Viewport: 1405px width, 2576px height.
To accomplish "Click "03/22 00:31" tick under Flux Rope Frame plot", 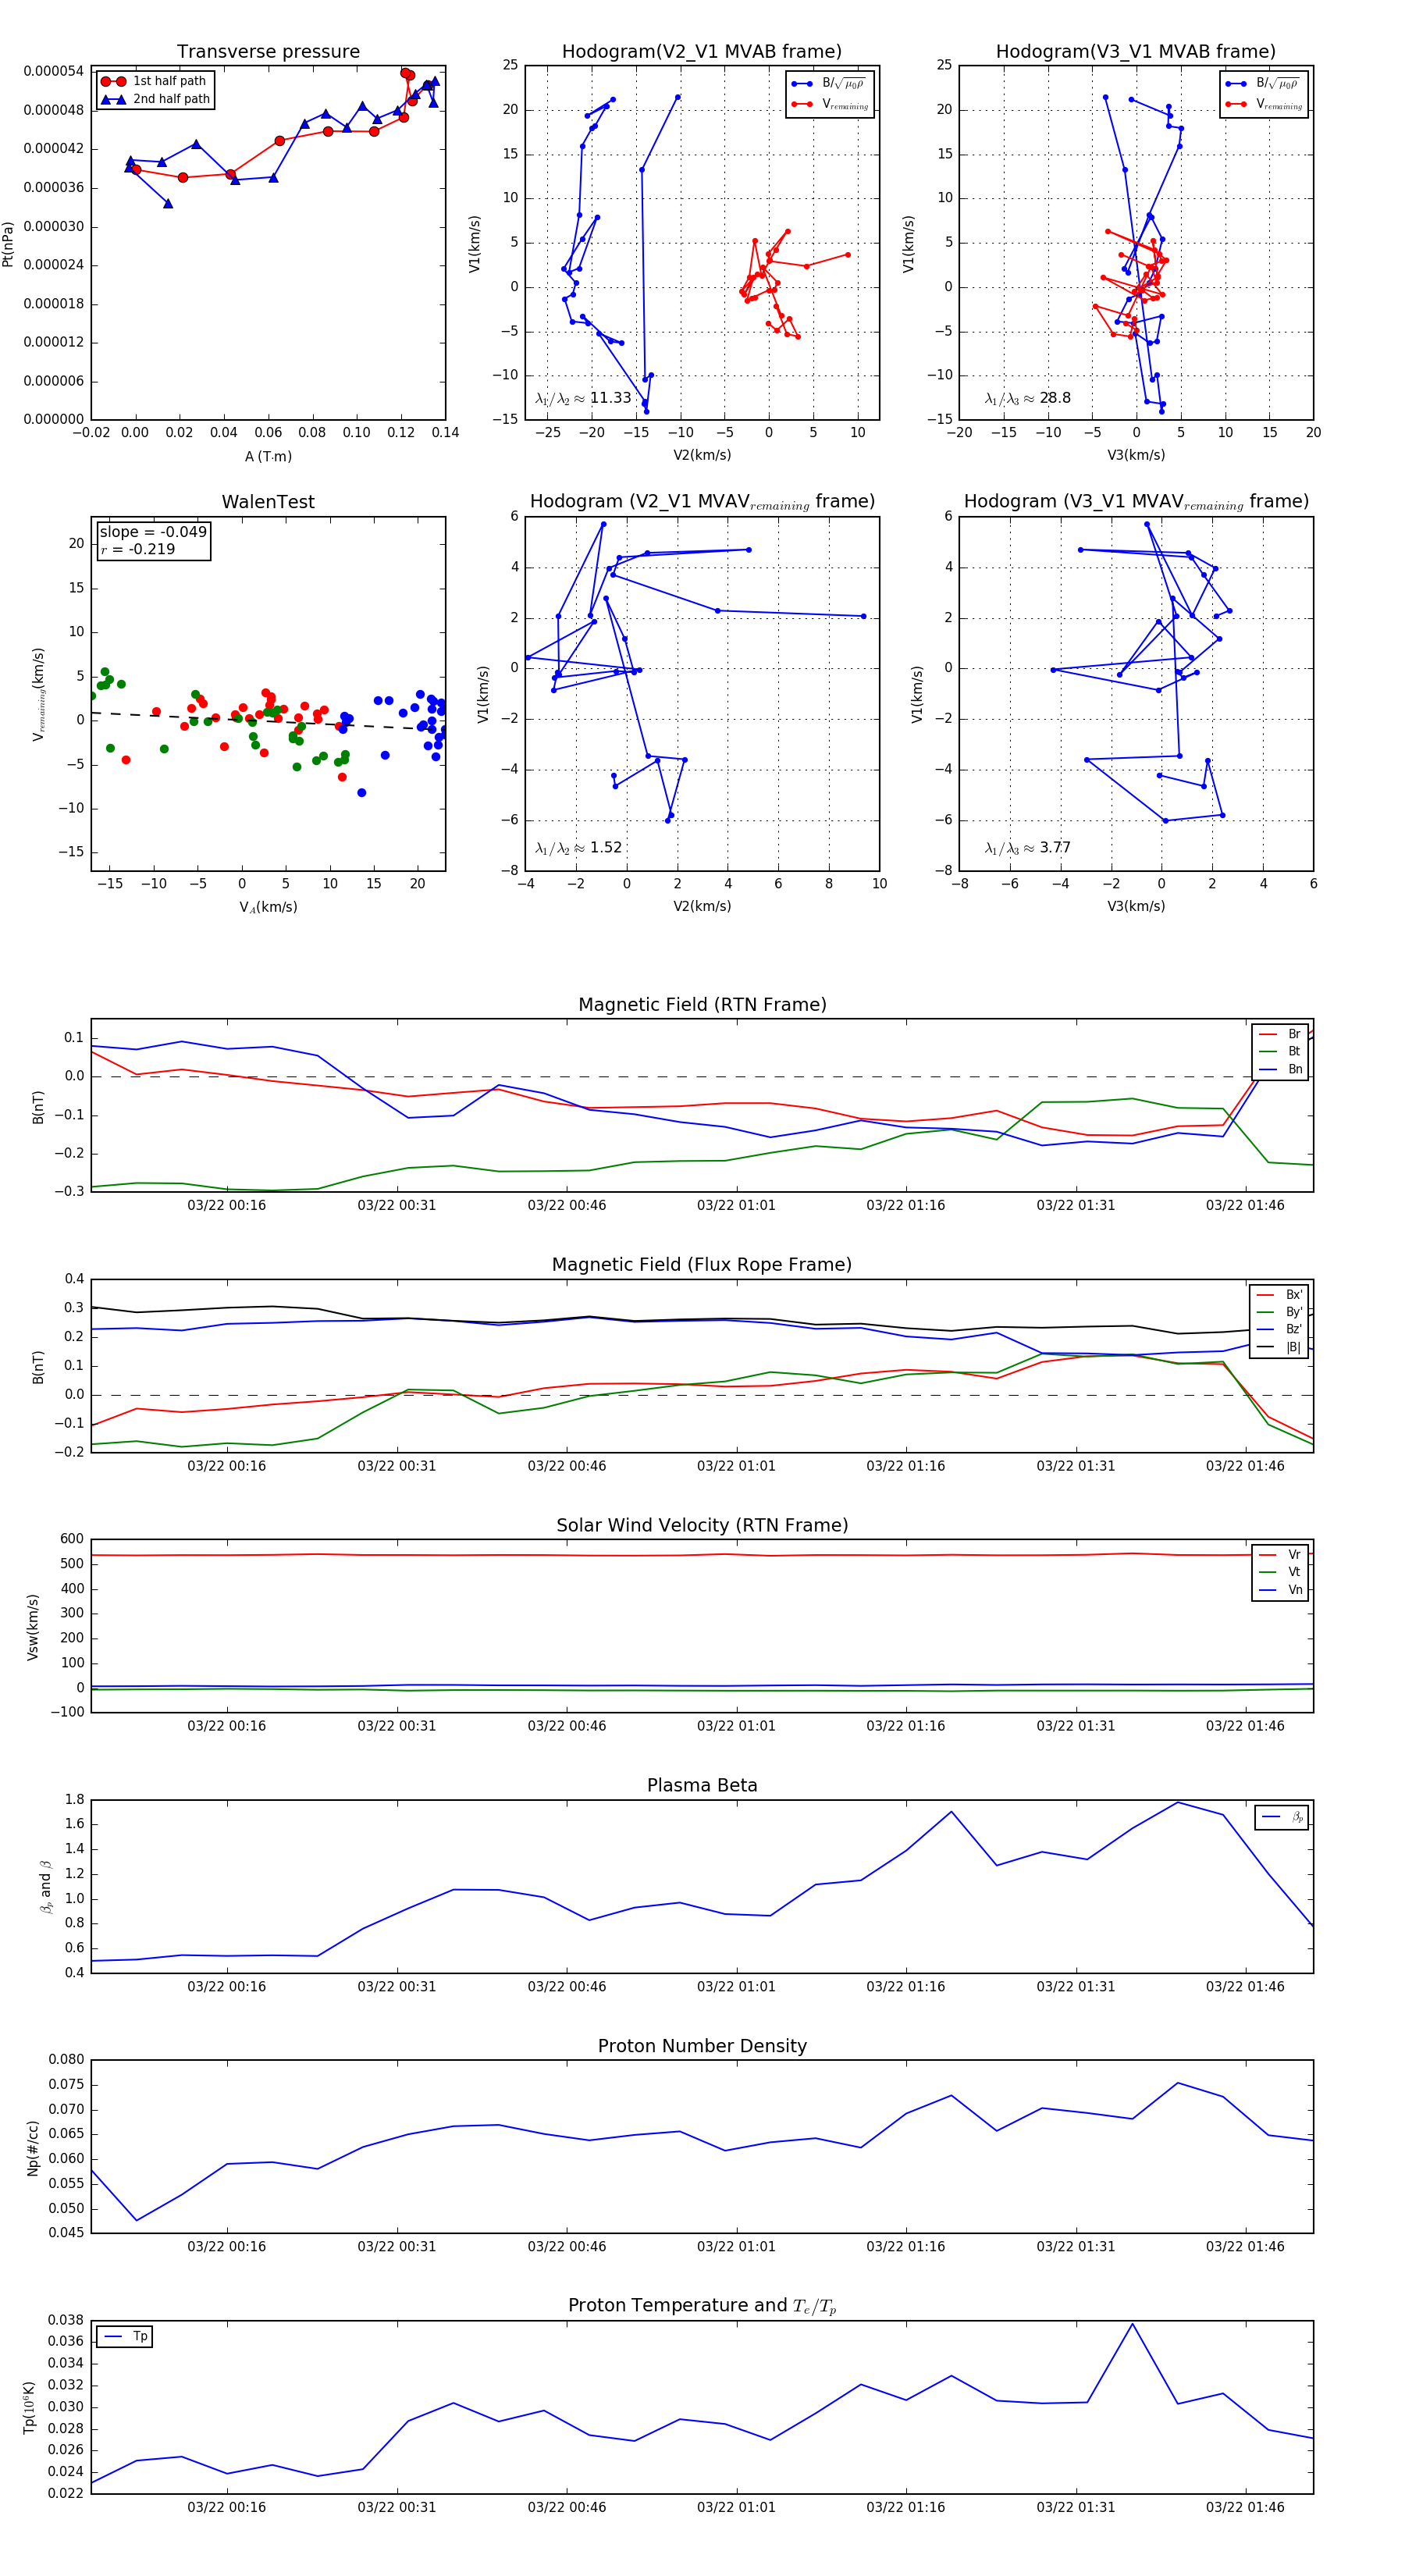I will [x=397, y=1466].
